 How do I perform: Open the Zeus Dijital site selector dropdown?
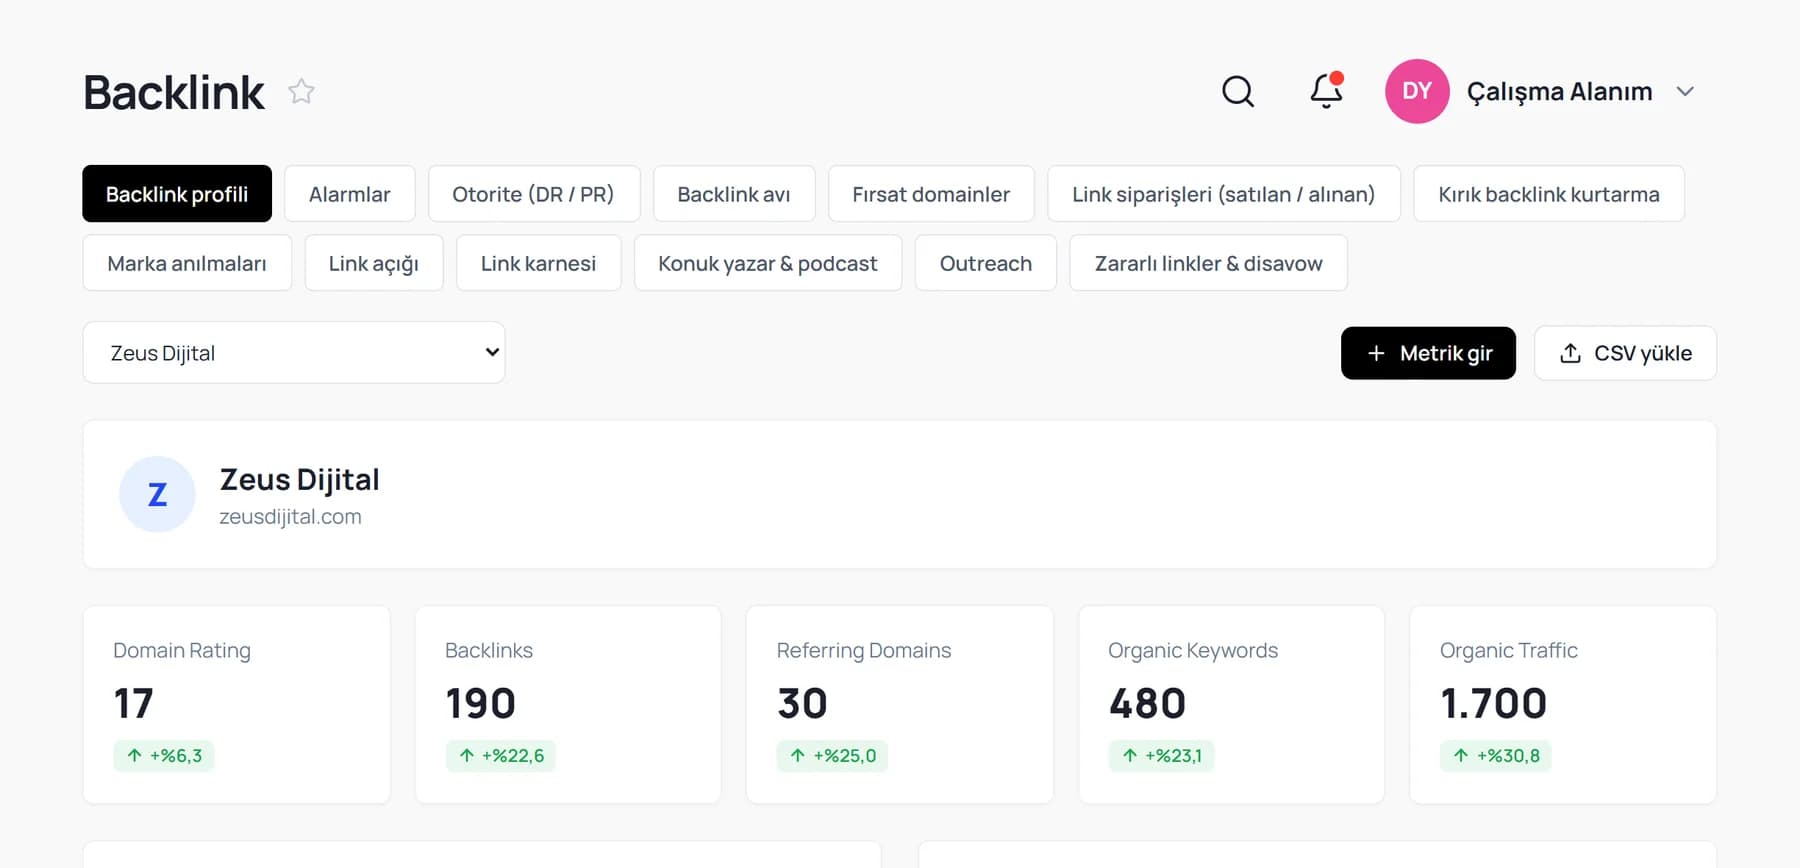[x=294, y=352]
